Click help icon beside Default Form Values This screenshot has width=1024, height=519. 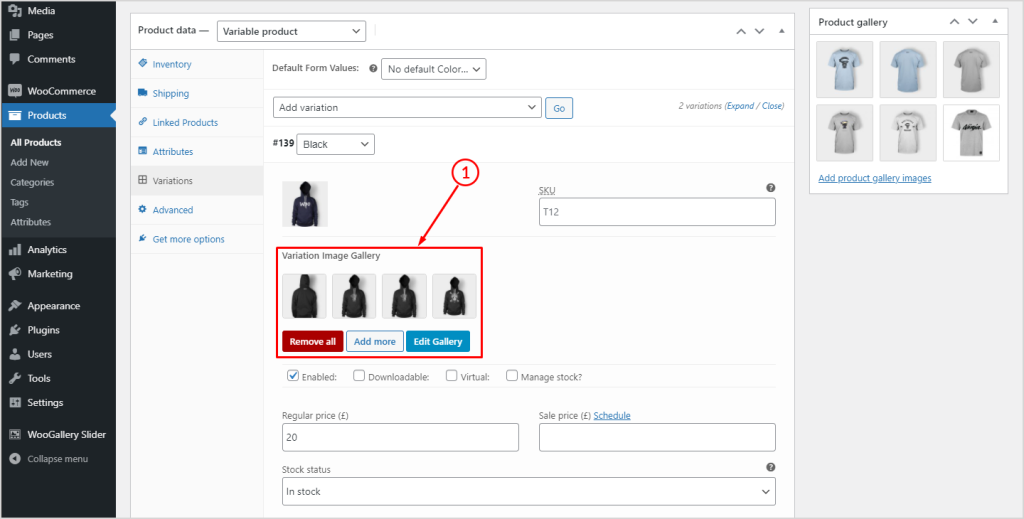373,68
